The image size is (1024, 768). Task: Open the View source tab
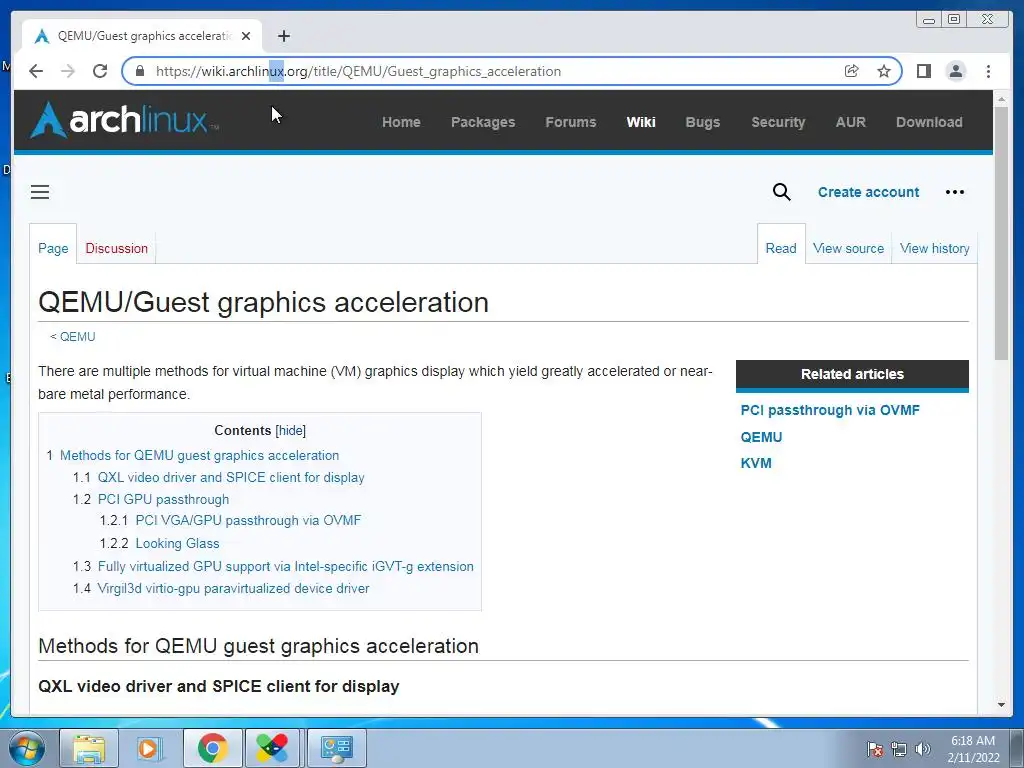point(848,248)
